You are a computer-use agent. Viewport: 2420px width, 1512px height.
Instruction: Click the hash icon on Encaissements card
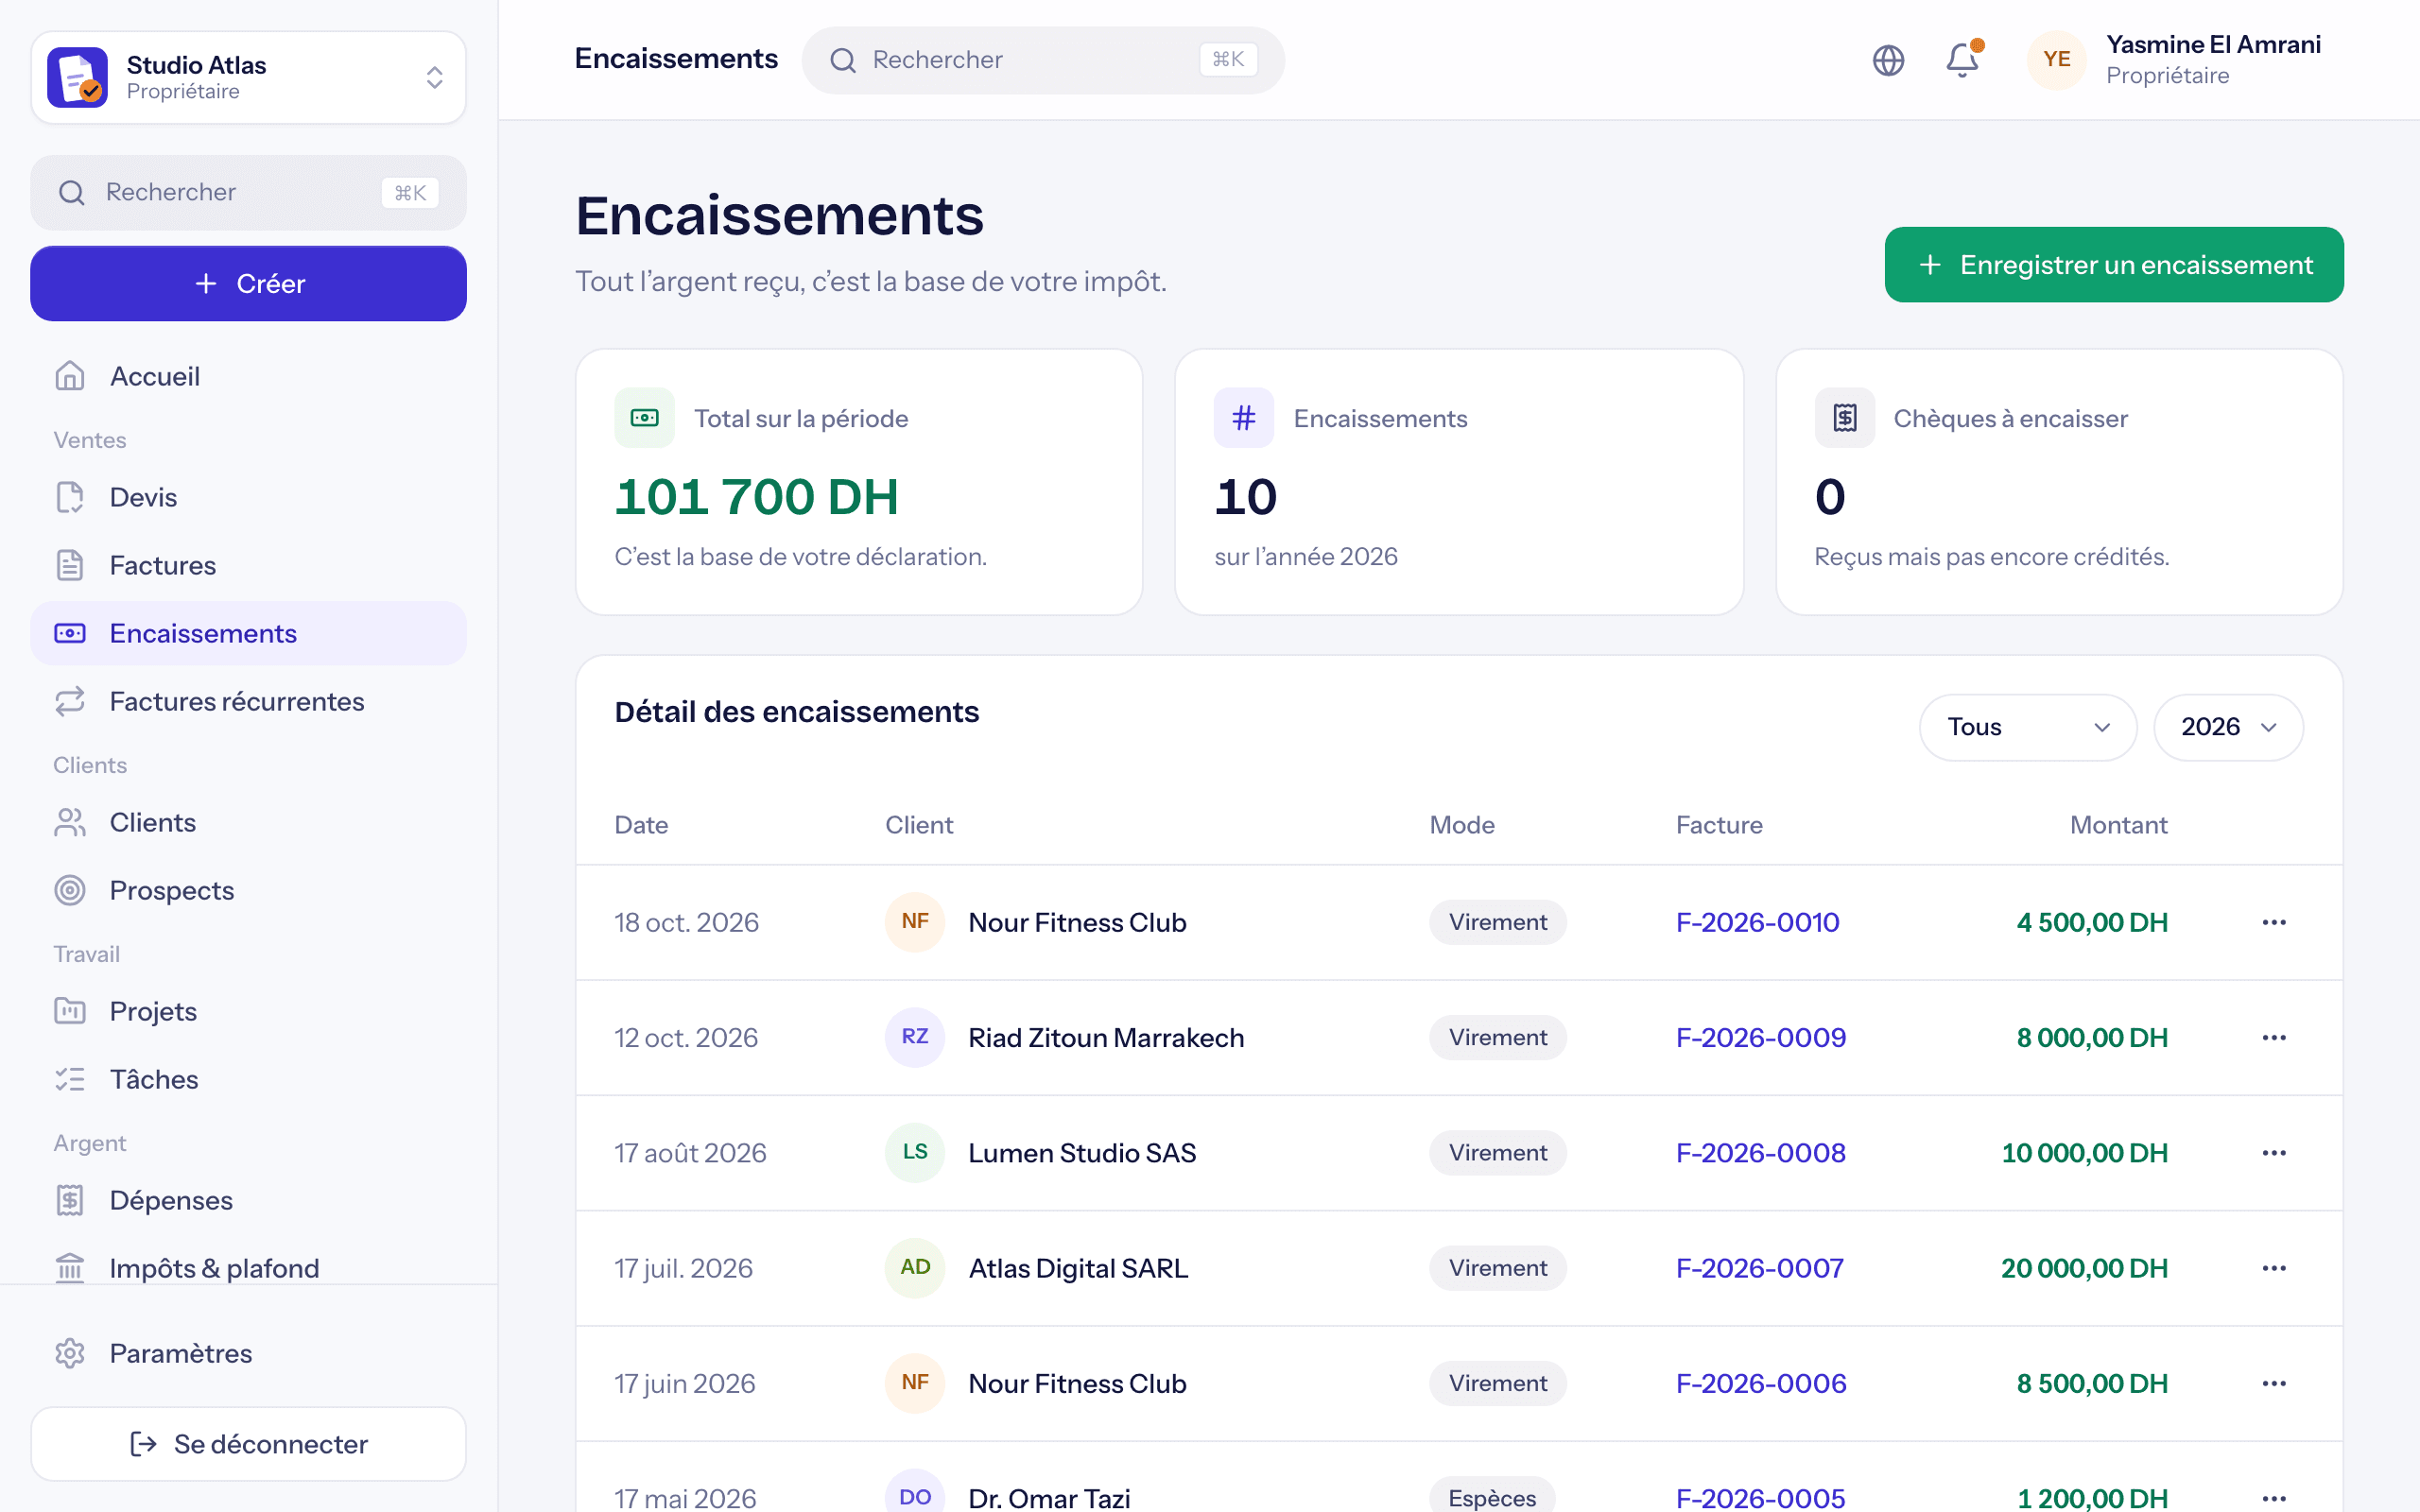coord(1243,418)
